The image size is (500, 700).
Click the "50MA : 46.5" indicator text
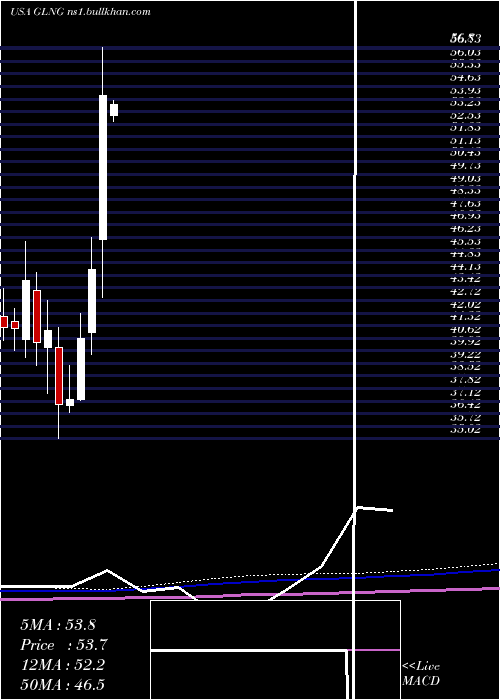coord(62,685)
